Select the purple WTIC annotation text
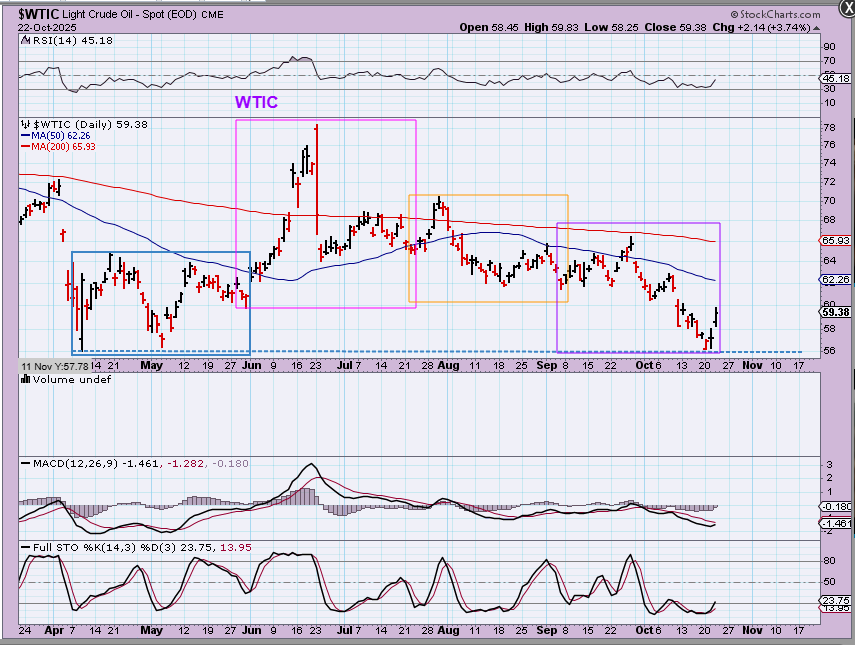The image size is (855, 645). click(x=256, y=102)
